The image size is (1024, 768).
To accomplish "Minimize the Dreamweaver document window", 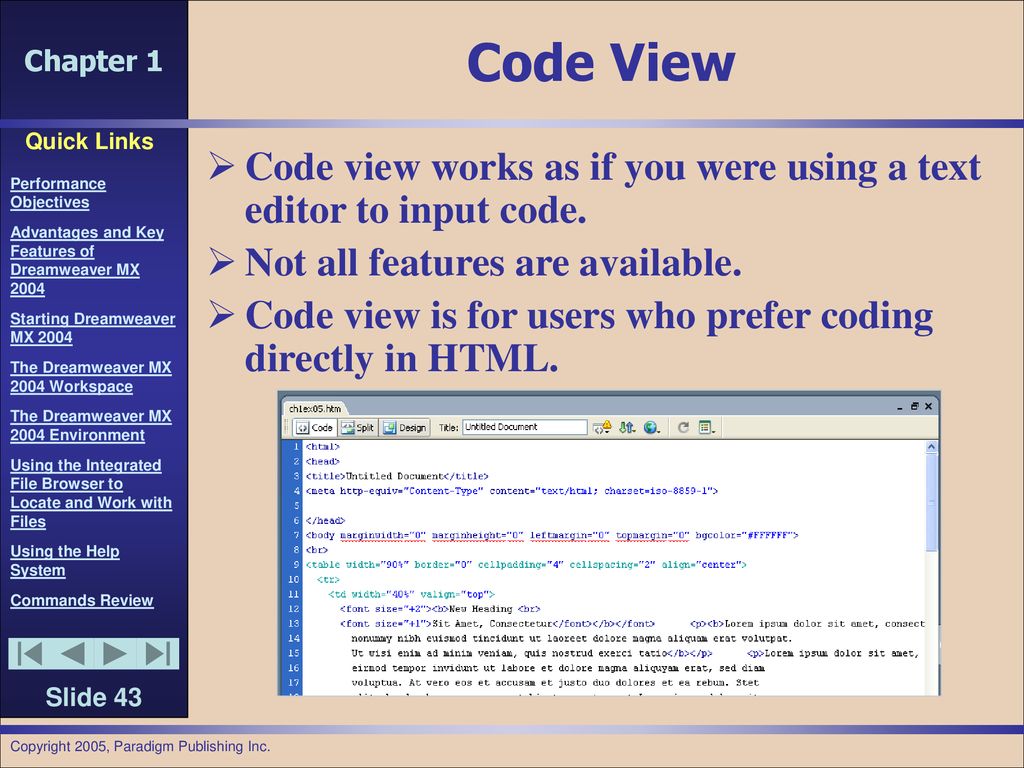I will click(x=899, y=407).
